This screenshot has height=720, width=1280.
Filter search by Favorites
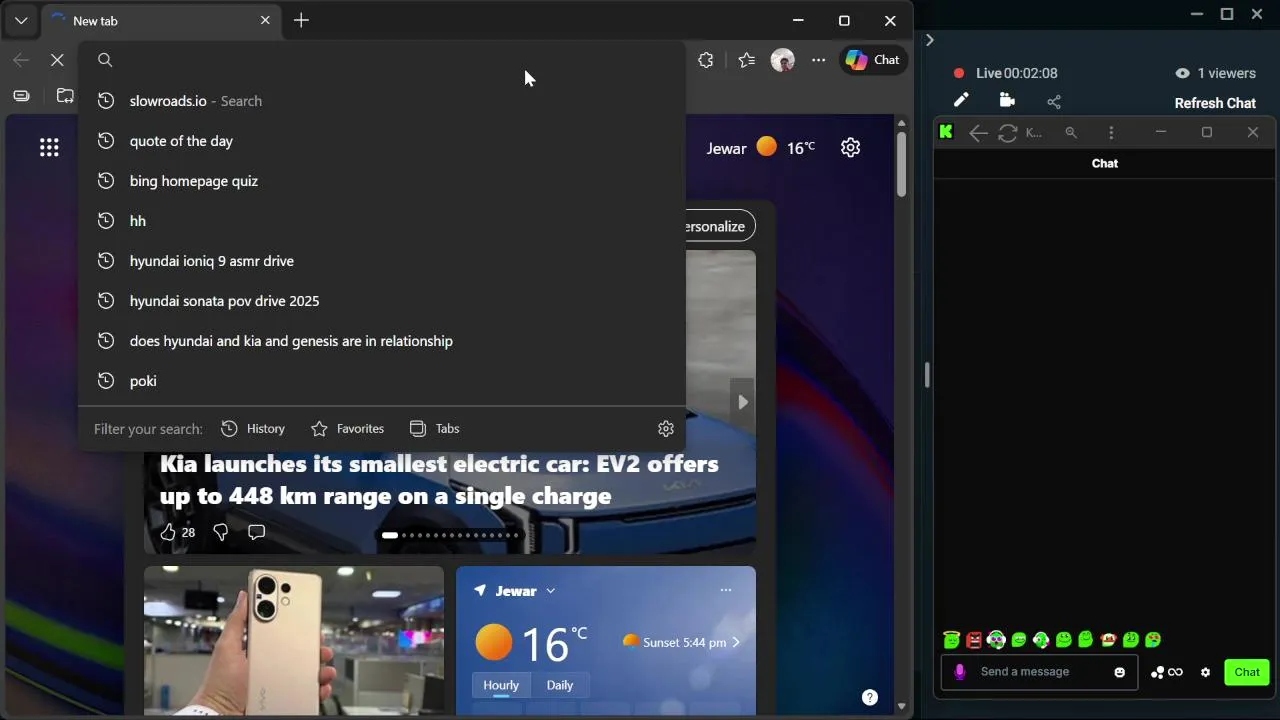point(348,428)
